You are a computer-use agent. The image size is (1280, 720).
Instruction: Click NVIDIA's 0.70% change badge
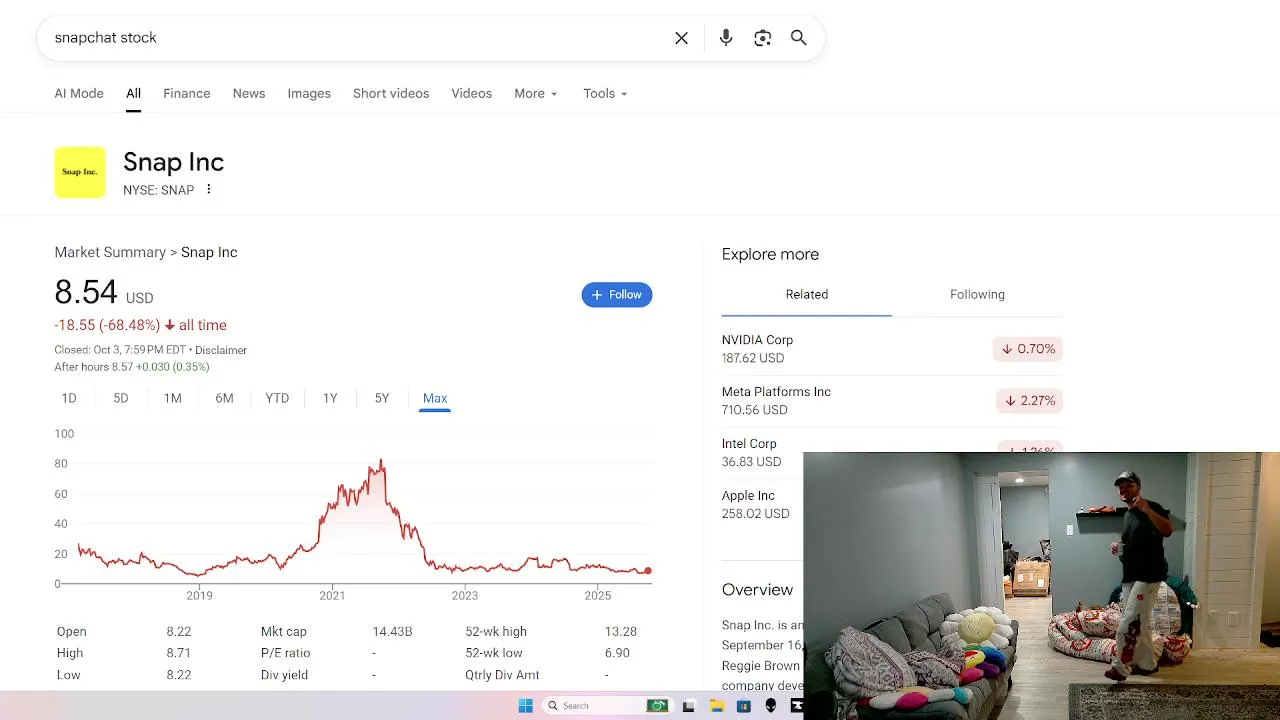[1027, 349]
